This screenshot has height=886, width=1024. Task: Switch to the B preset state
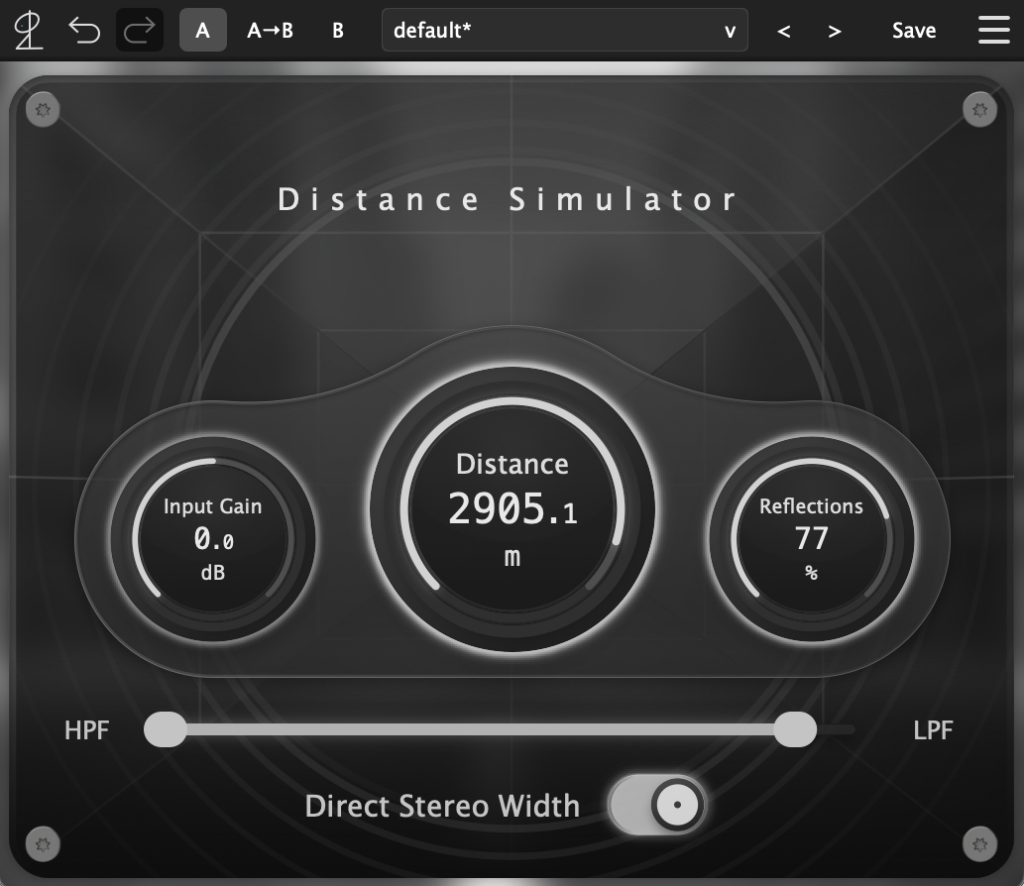pyautogui.click(x=338, y=31)
